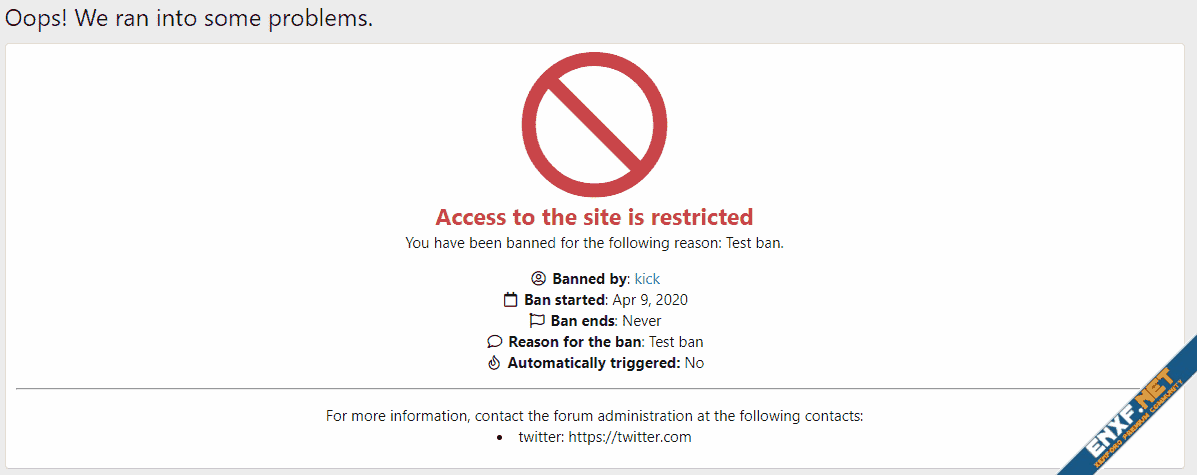Click the 'Apr 9, 2020' ban start date

[650, 300]
